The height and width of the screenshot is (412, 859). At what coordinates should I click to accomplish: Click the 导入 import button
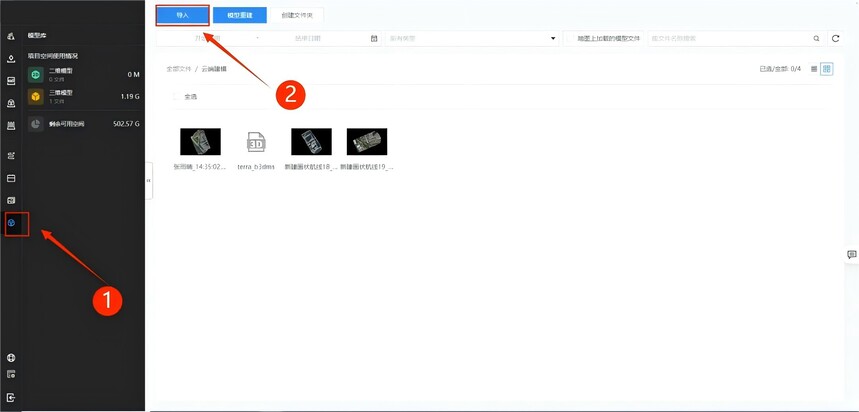pyautogui.click(x=182, y=15)
